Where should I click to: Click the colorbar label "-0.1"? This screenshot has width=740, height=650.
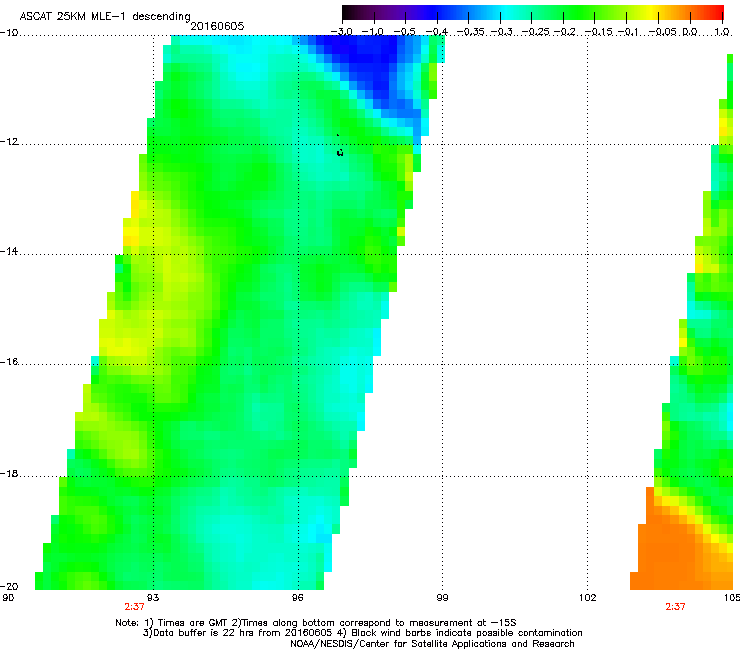click(628, 32)
